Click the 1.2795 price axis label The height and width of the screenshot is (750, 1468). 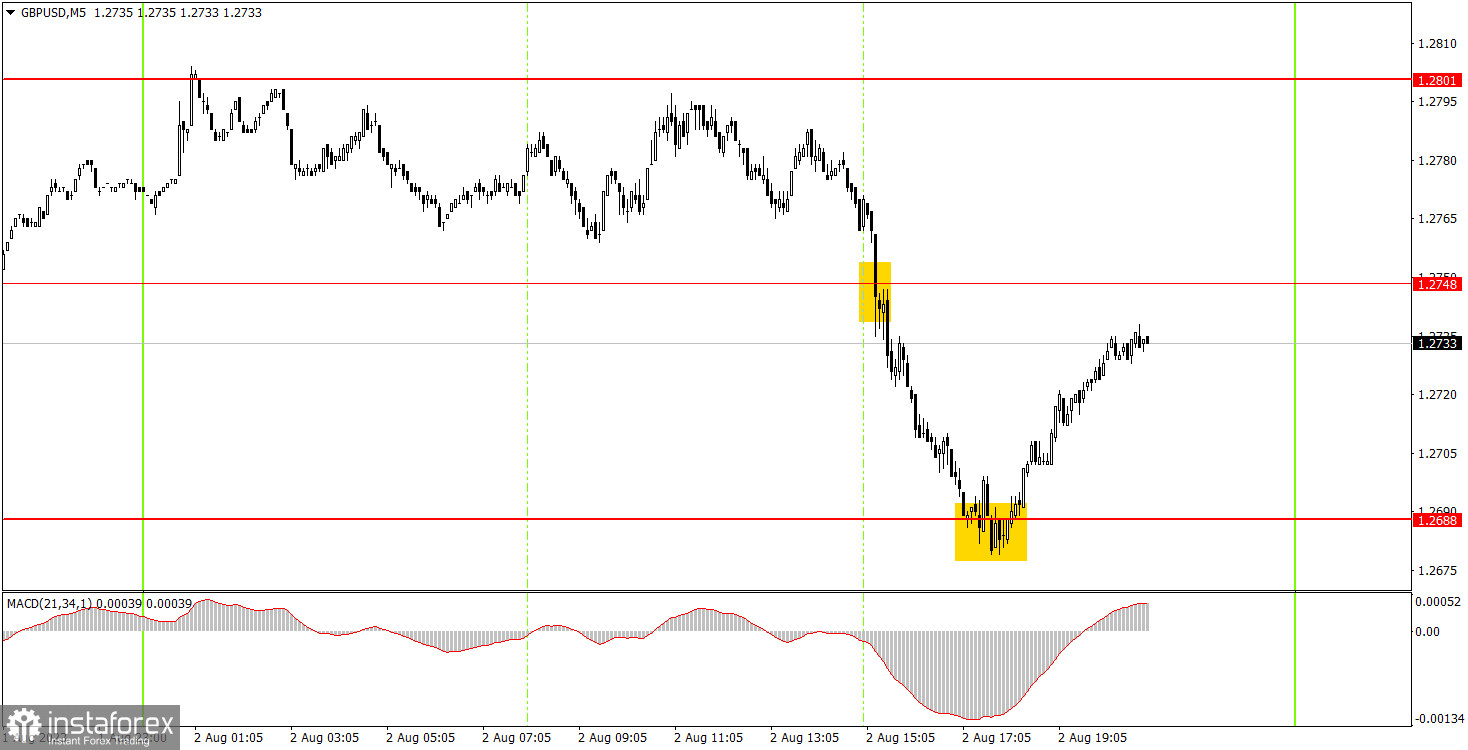(1437, 102)
